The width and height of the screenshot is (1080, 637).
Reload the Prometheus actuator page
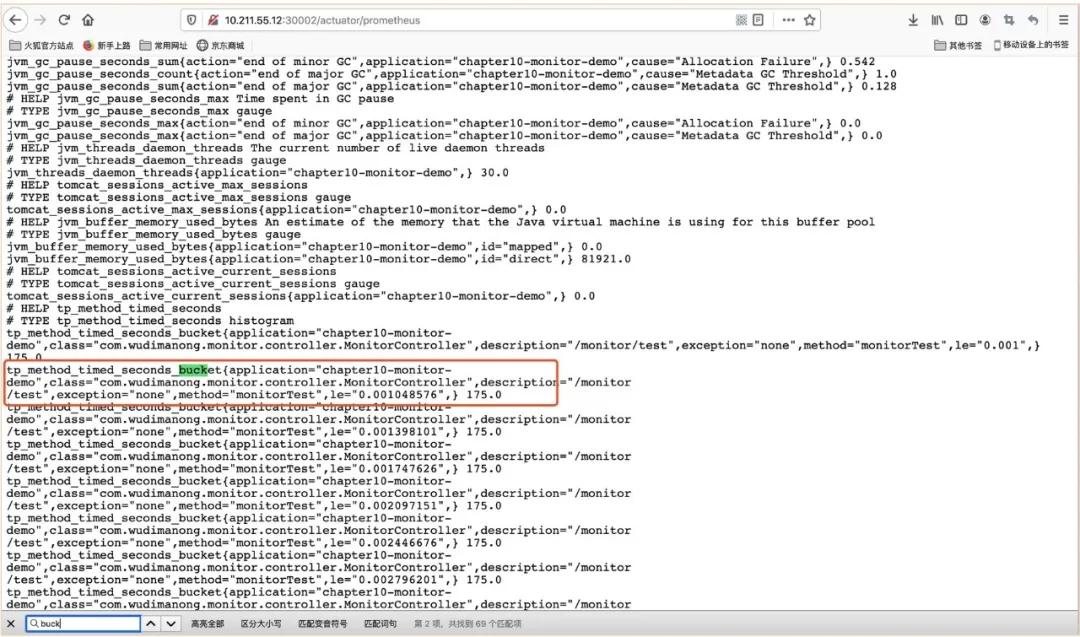64,20
